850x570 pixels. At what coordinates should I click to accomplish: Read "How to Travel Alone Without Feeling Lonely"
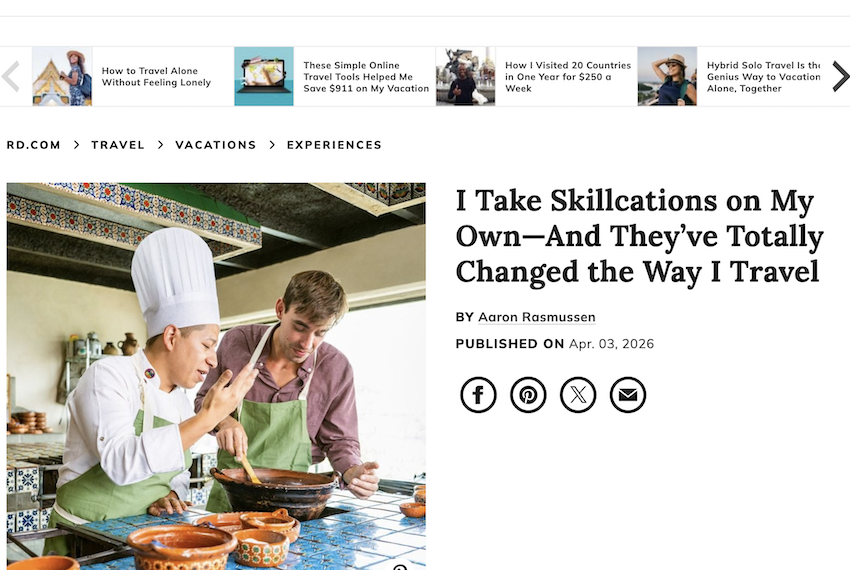tap(156, 77)
